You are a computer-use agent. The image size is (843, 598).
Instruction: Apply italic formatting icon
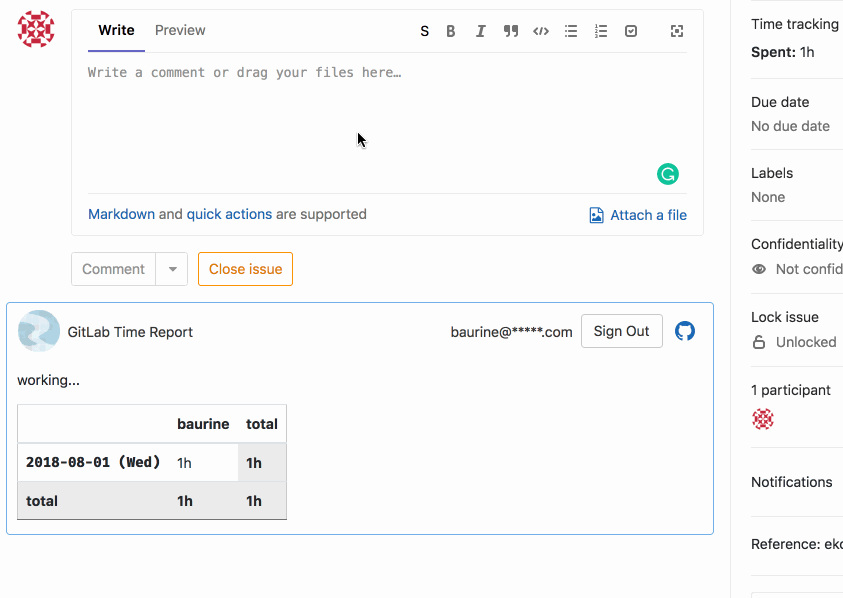tap(481, 31)
